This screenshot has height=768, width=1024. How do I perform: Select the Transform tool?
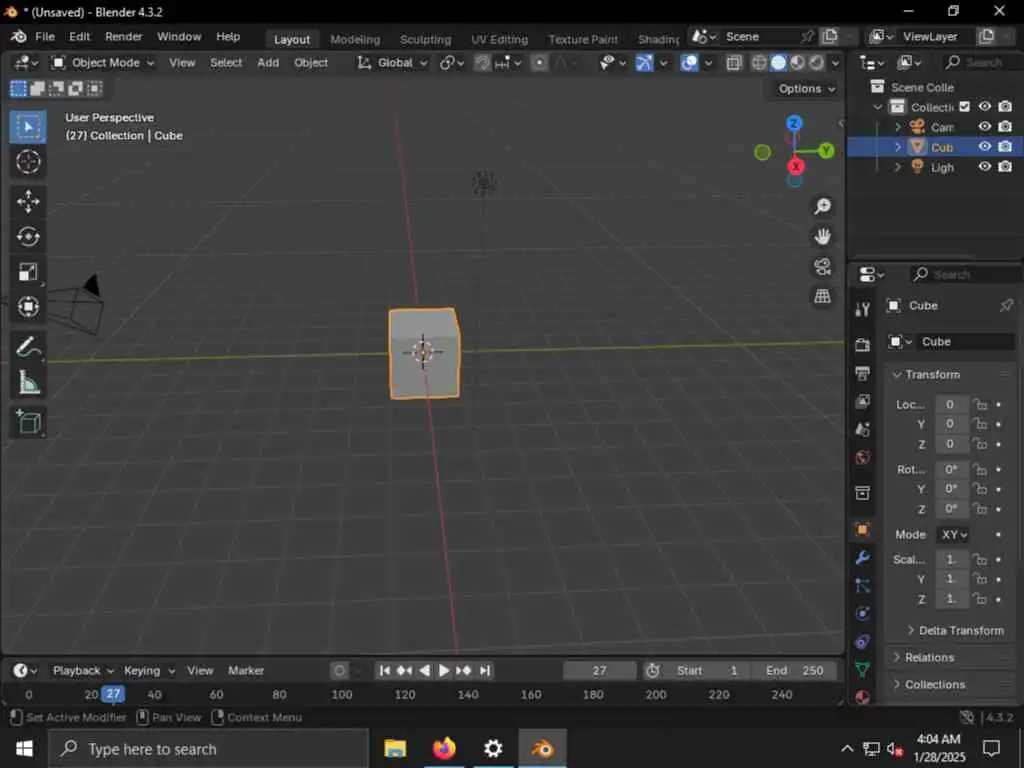27,306
